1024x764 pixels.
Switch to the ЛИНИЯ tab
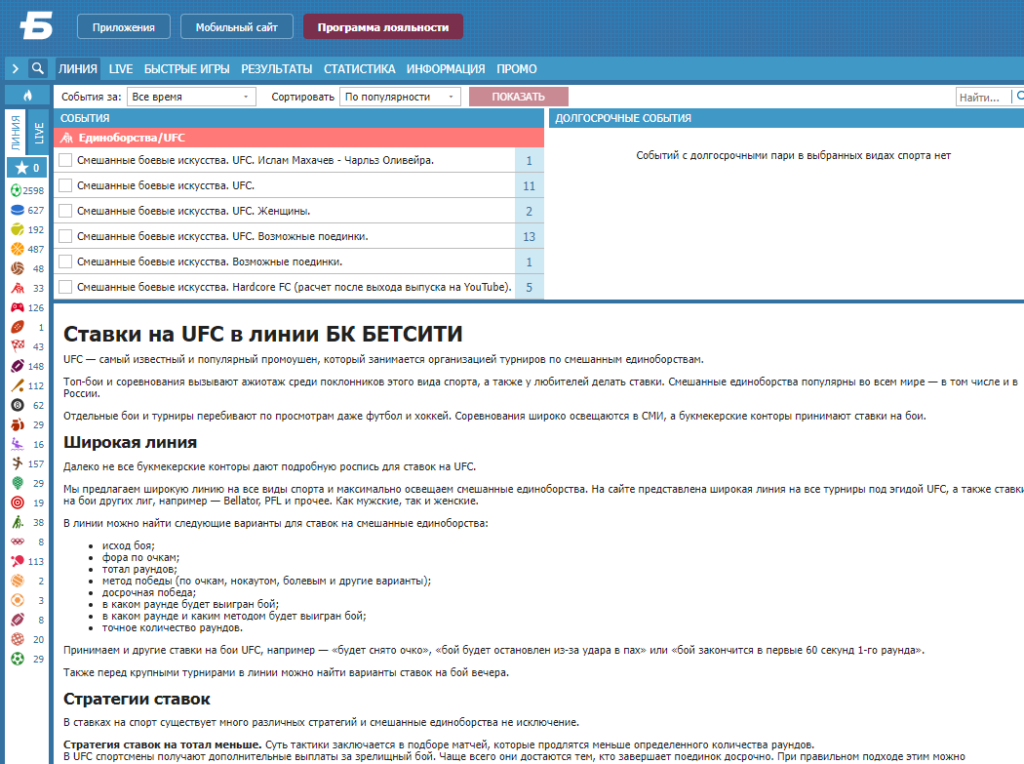pos(78,69)
